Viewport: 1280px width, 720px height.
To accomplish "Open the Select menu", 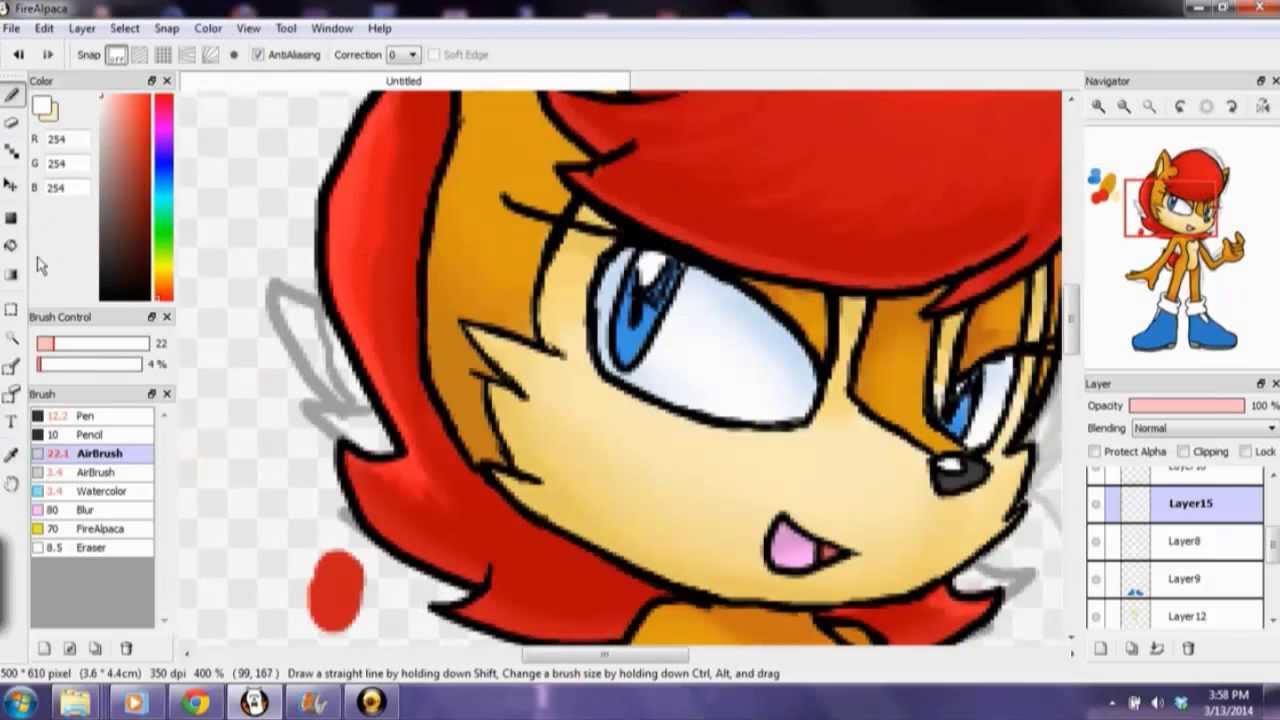I will click(x=125, y=29).
